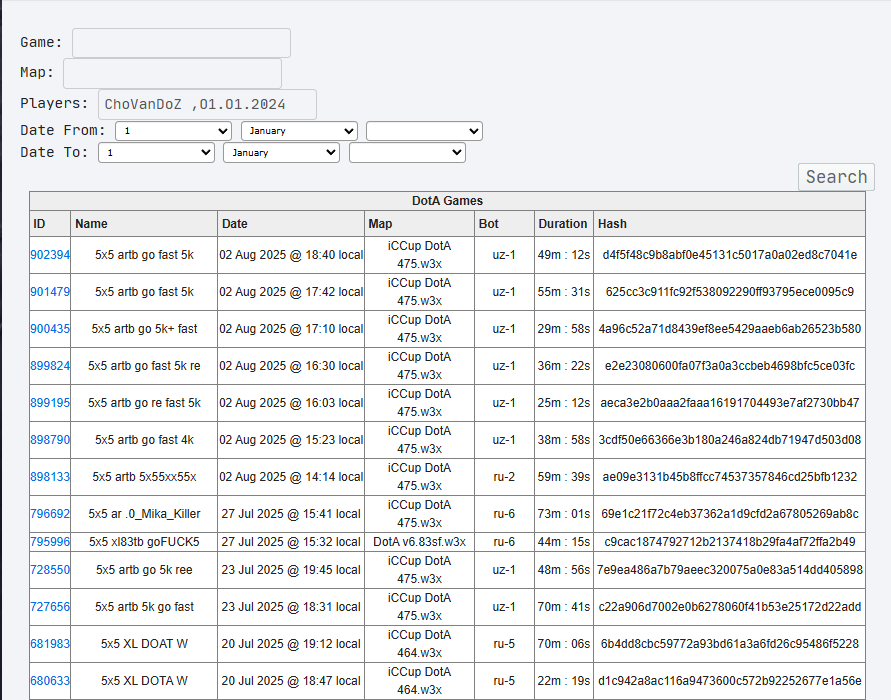Image resolution: width=891 pixels, height=700 pixels.
Task: Open game ID 898133
Action: click(50, 476)
